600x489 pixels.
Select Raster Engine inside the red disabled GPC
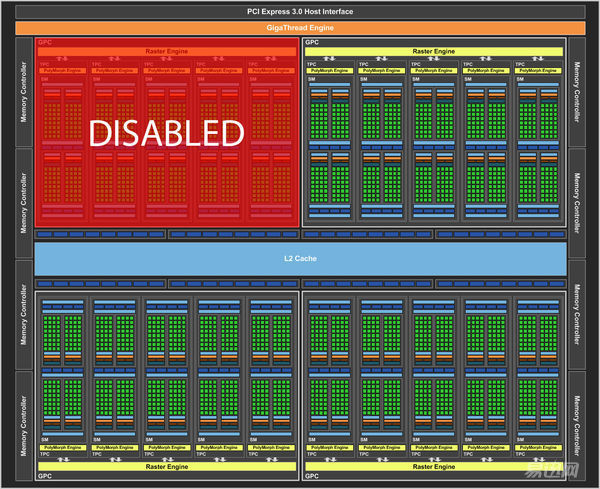click(166, 51)
